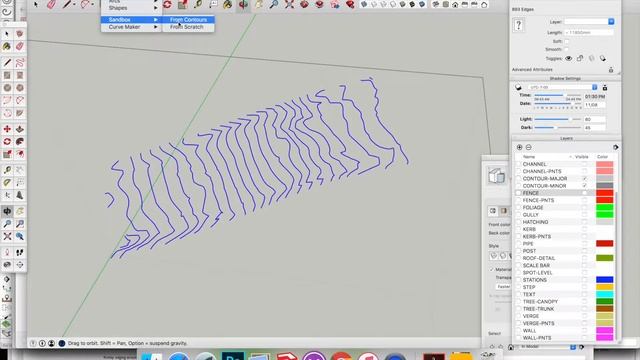Activate the Push/Pull tool in the left palette
Screen dimensions: 640x360
coord(20,129)
